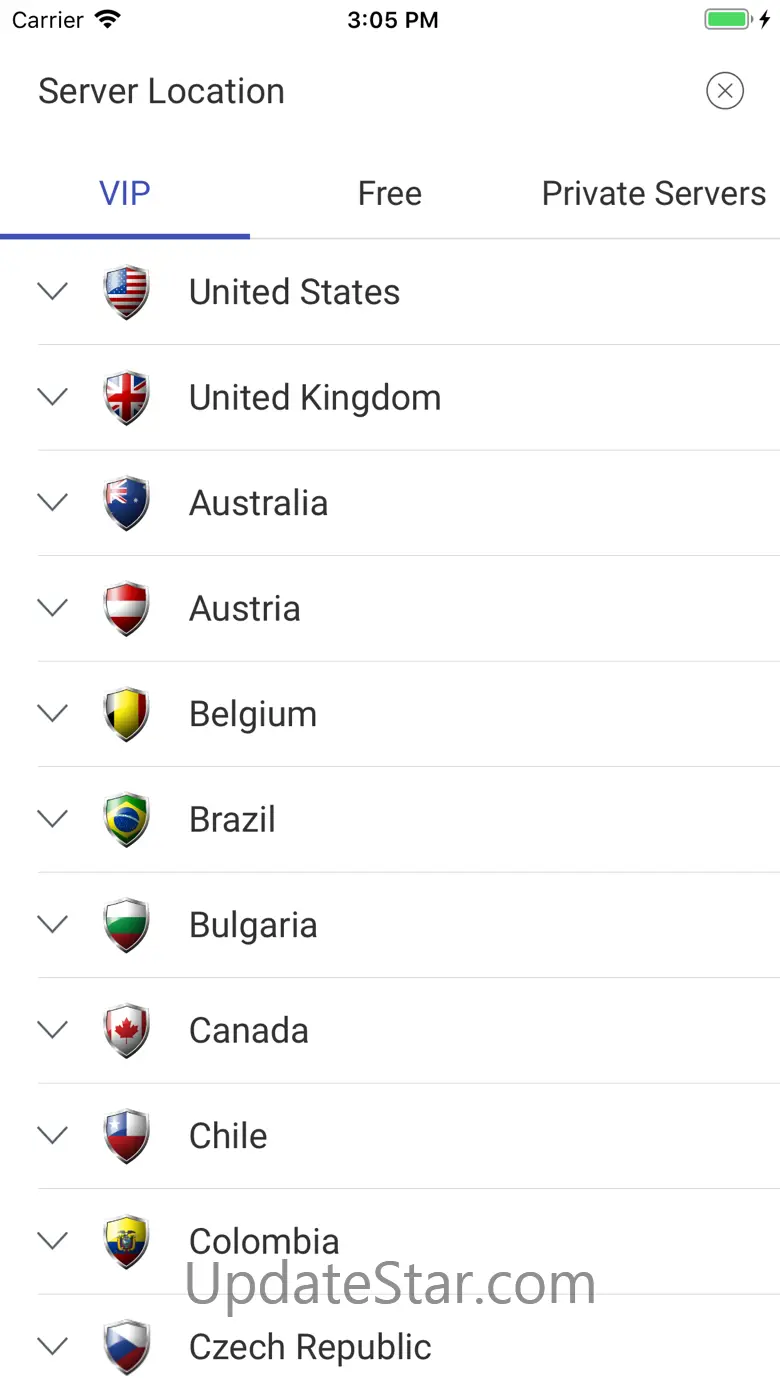The width and height of the screenshot is (780, 1387).
Task: Expand the United Kingdom chevron
Action: pyautogui.click(x=52, y=397)
